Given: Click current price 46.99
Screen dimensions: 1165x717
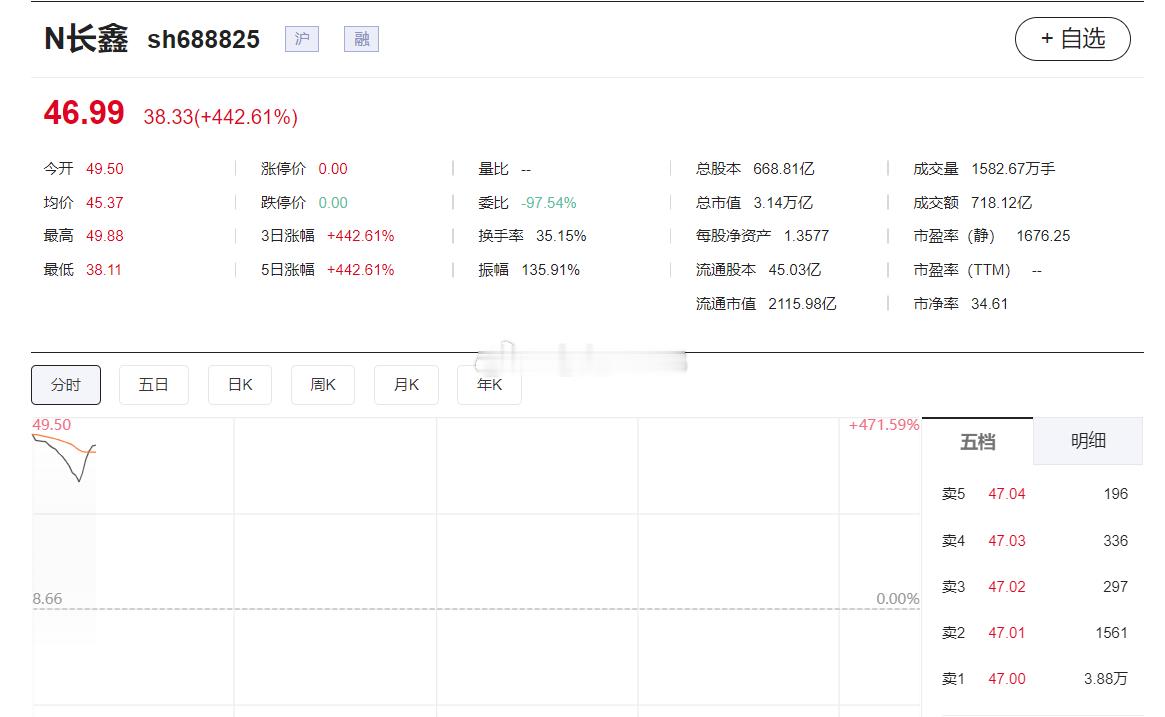Looking at the screenshot, I should [83, 113].
